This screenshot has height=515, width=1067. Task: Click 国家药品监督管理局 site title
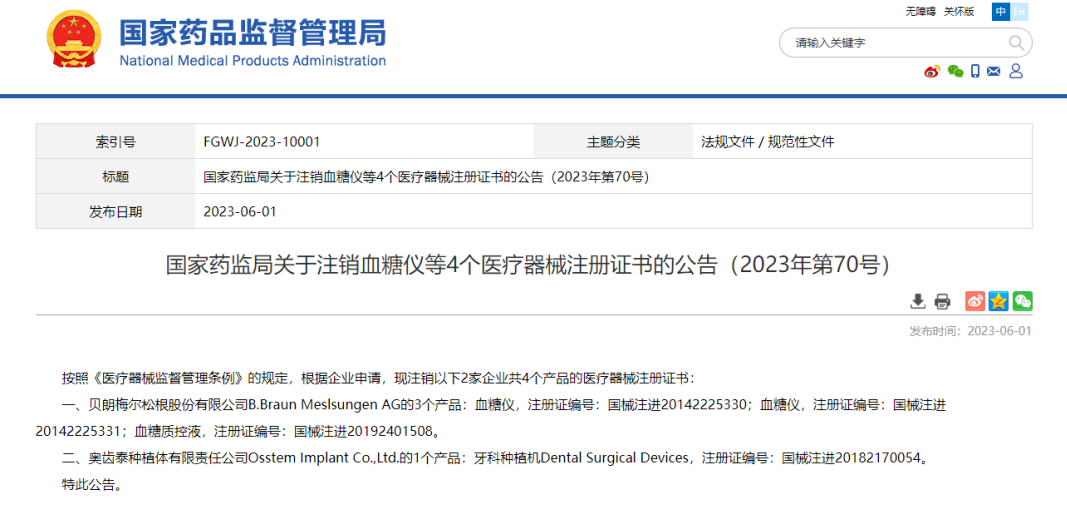coord(252,33)
